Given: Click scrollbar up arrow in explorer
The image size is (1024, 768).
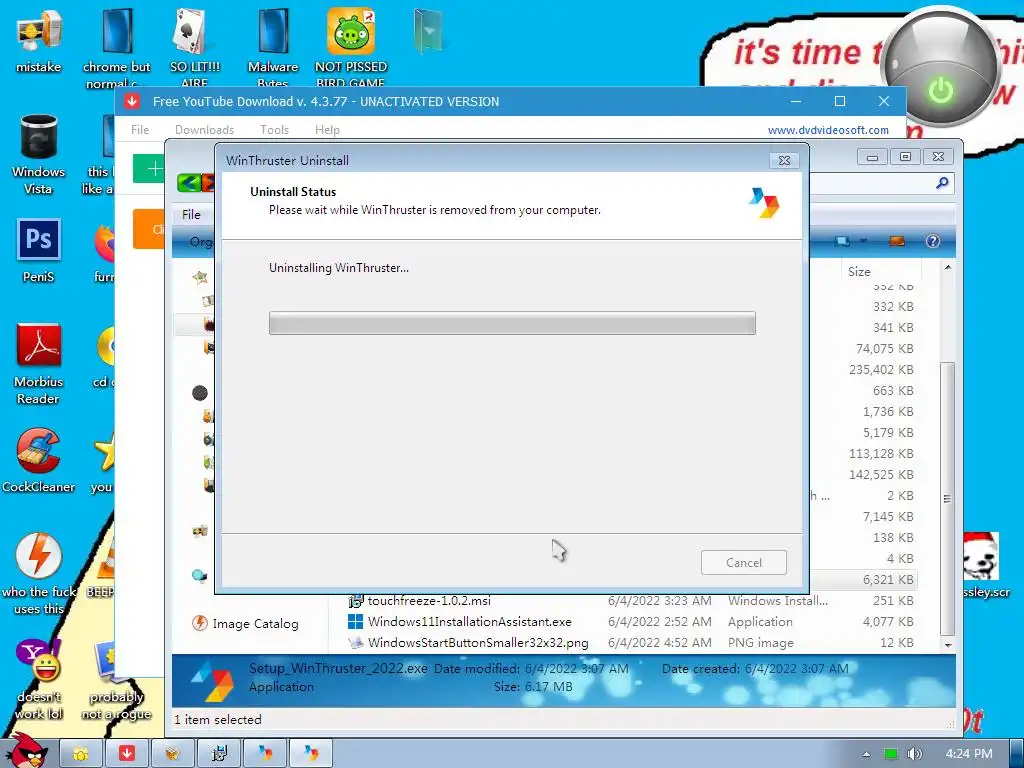Looking at the screenshot, I should click(x=948, y=268).
